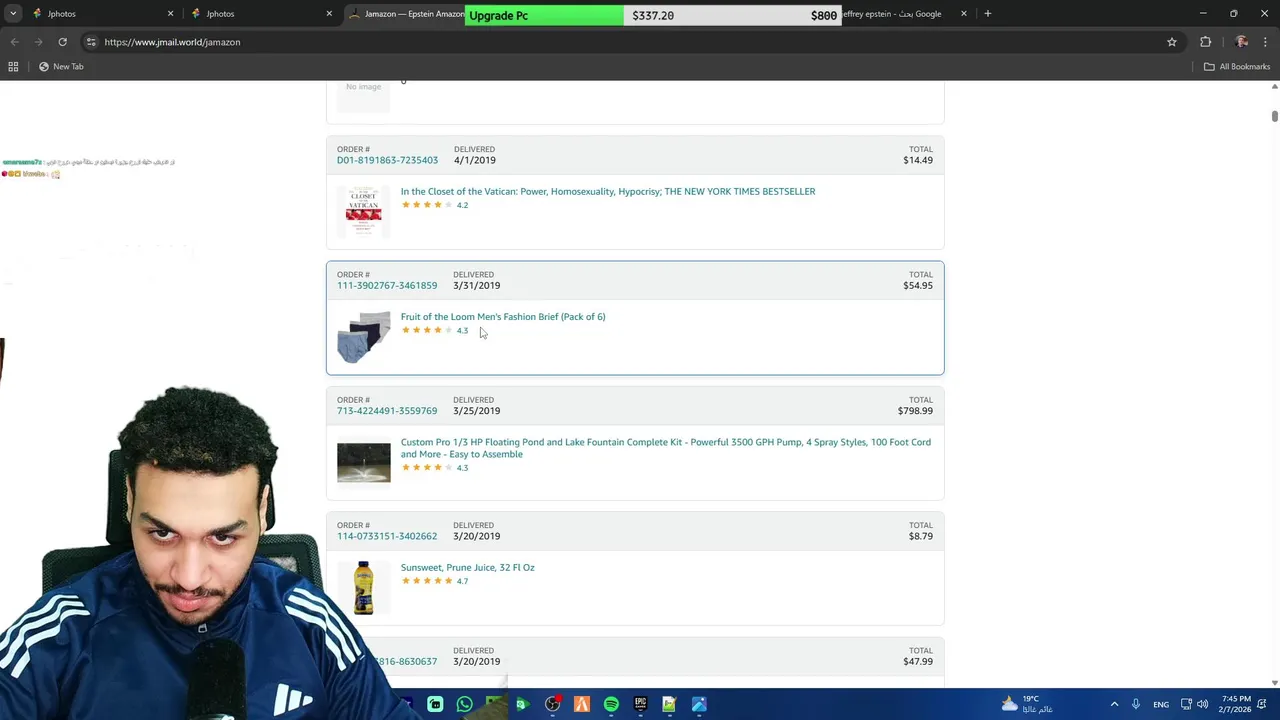Viewport: 1280px width, 720px height.
Task: Open order number 111-3902767-3461859
Action: (x=387, y=285)
